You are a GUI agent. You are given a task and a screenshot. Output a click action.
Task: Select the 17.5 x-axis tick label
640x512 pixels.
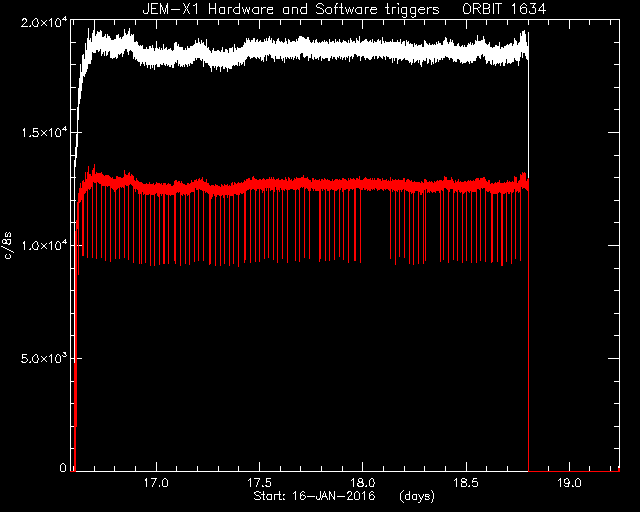[260, 483]
